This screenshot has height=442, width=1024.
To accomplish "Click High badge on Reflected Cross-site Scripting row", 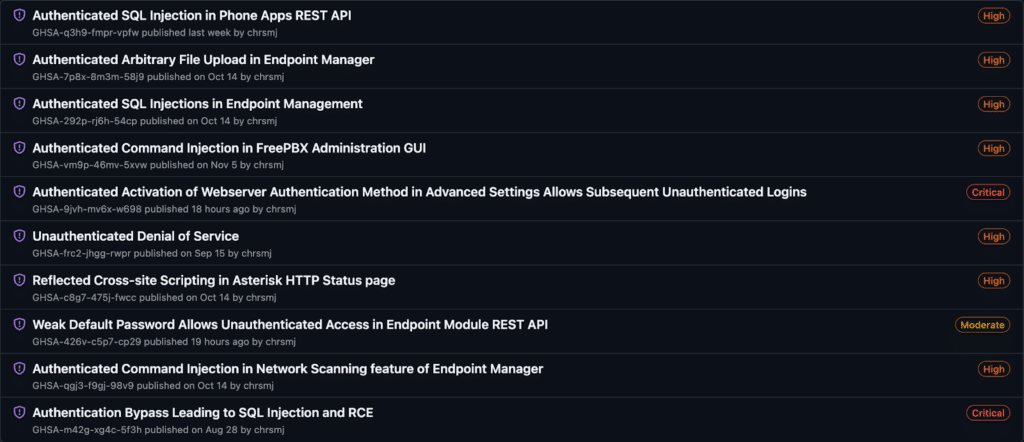I will click(x=993, y=280).
